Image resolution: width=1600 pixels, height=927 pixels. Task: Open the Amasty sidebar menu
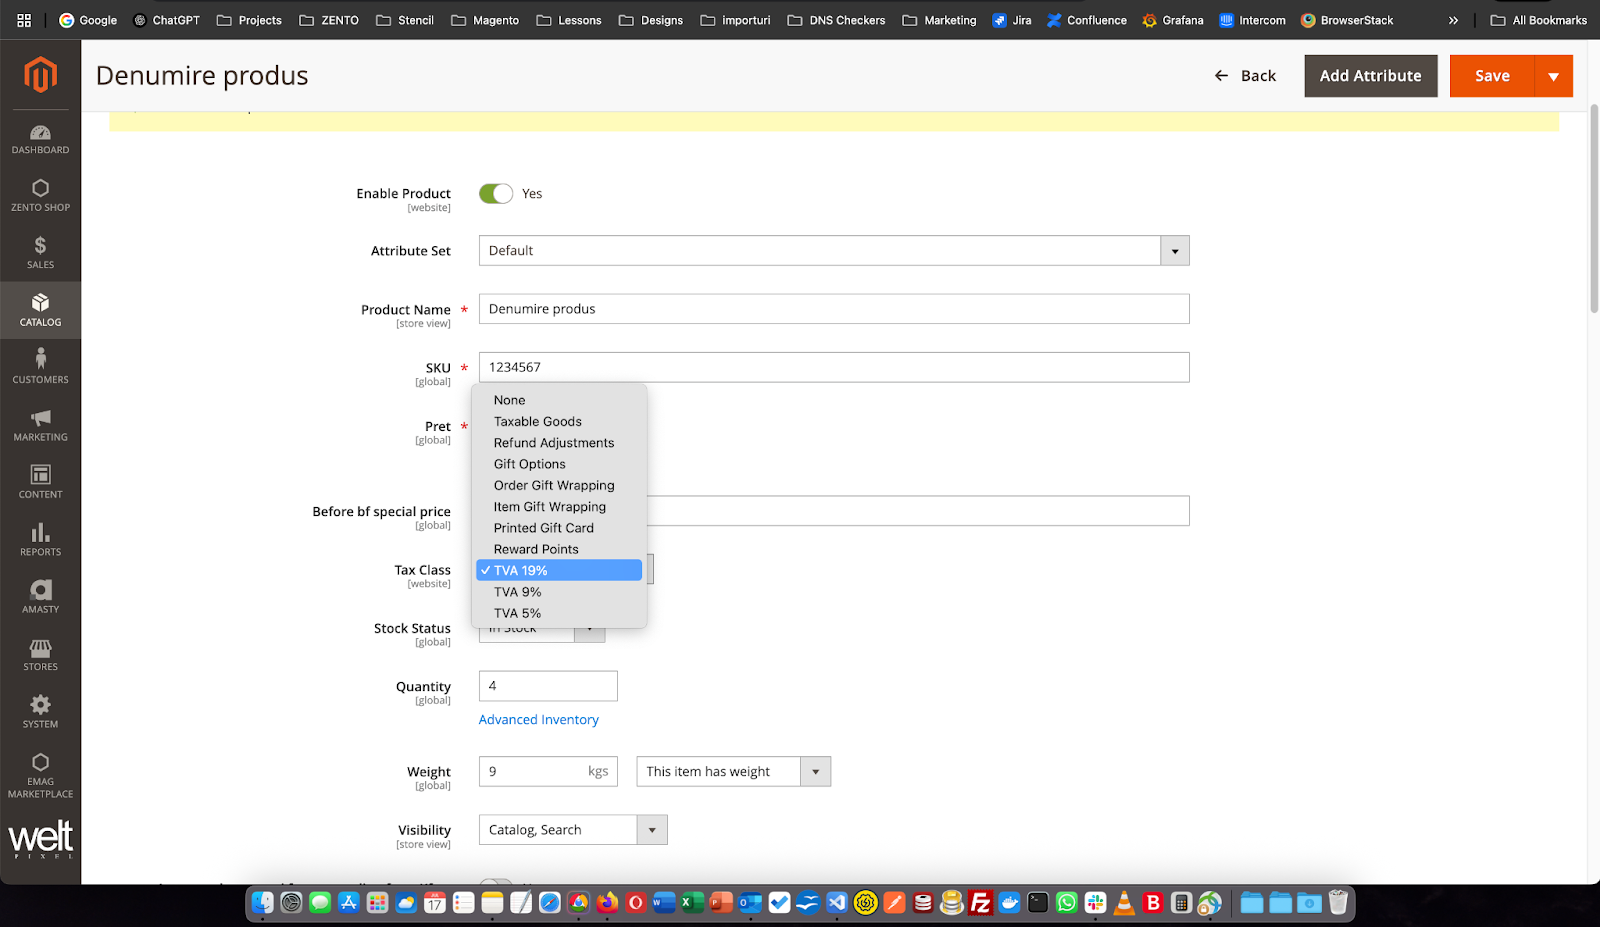click(40, 597)
